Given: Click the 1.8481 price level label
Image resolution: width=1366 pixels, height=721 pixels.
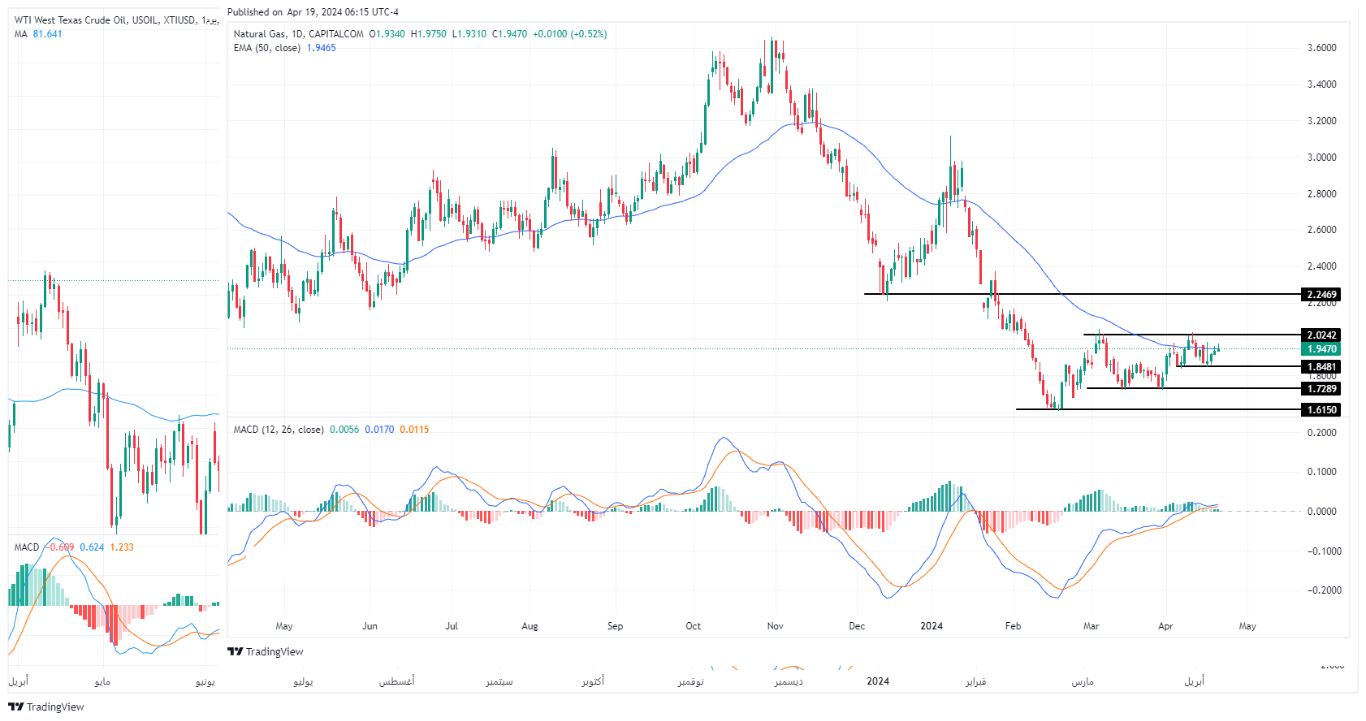Looking at the screenshot, I should [1321, 367].
